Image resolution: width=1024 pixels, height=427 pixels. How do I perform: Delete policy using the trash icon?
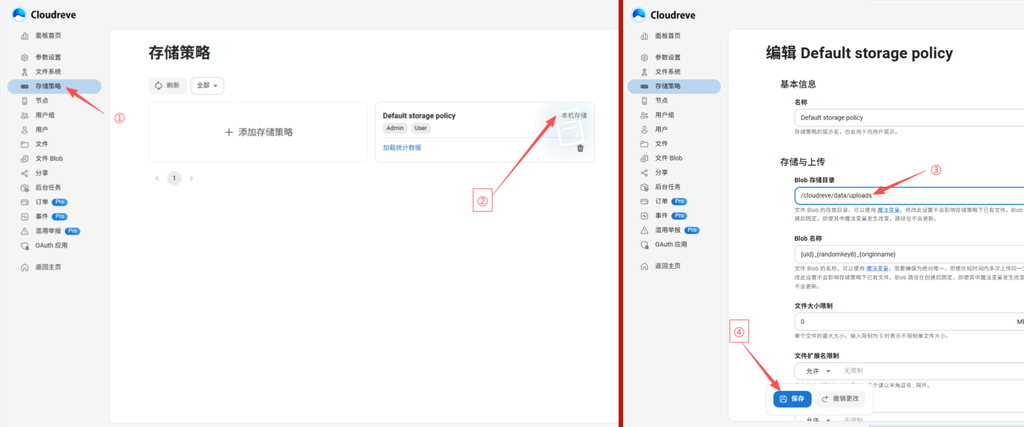[x=581, y=148]
